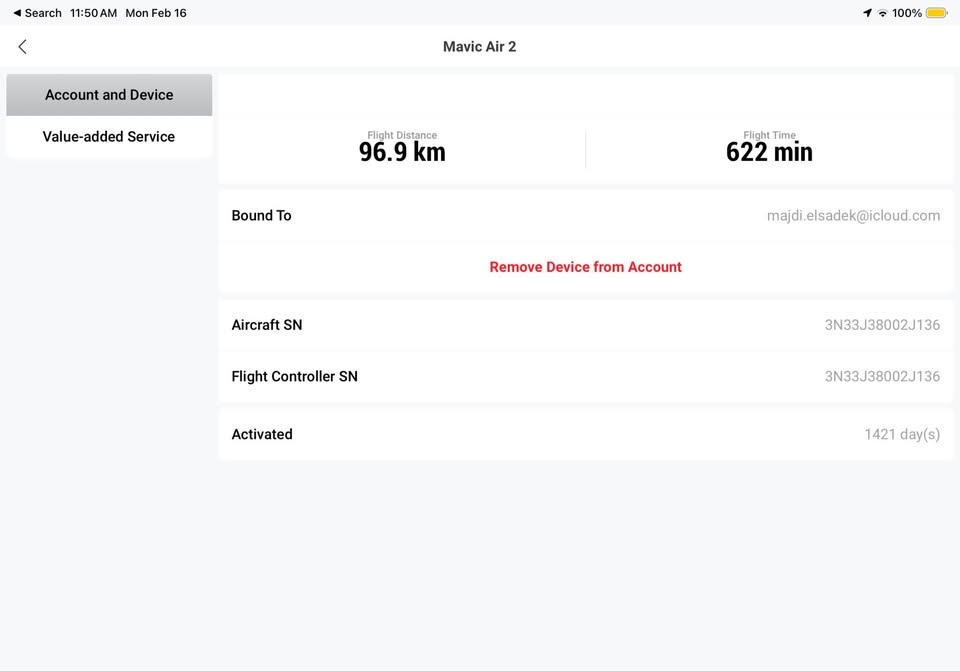Select the Account and Device tab

coord(109,95)
